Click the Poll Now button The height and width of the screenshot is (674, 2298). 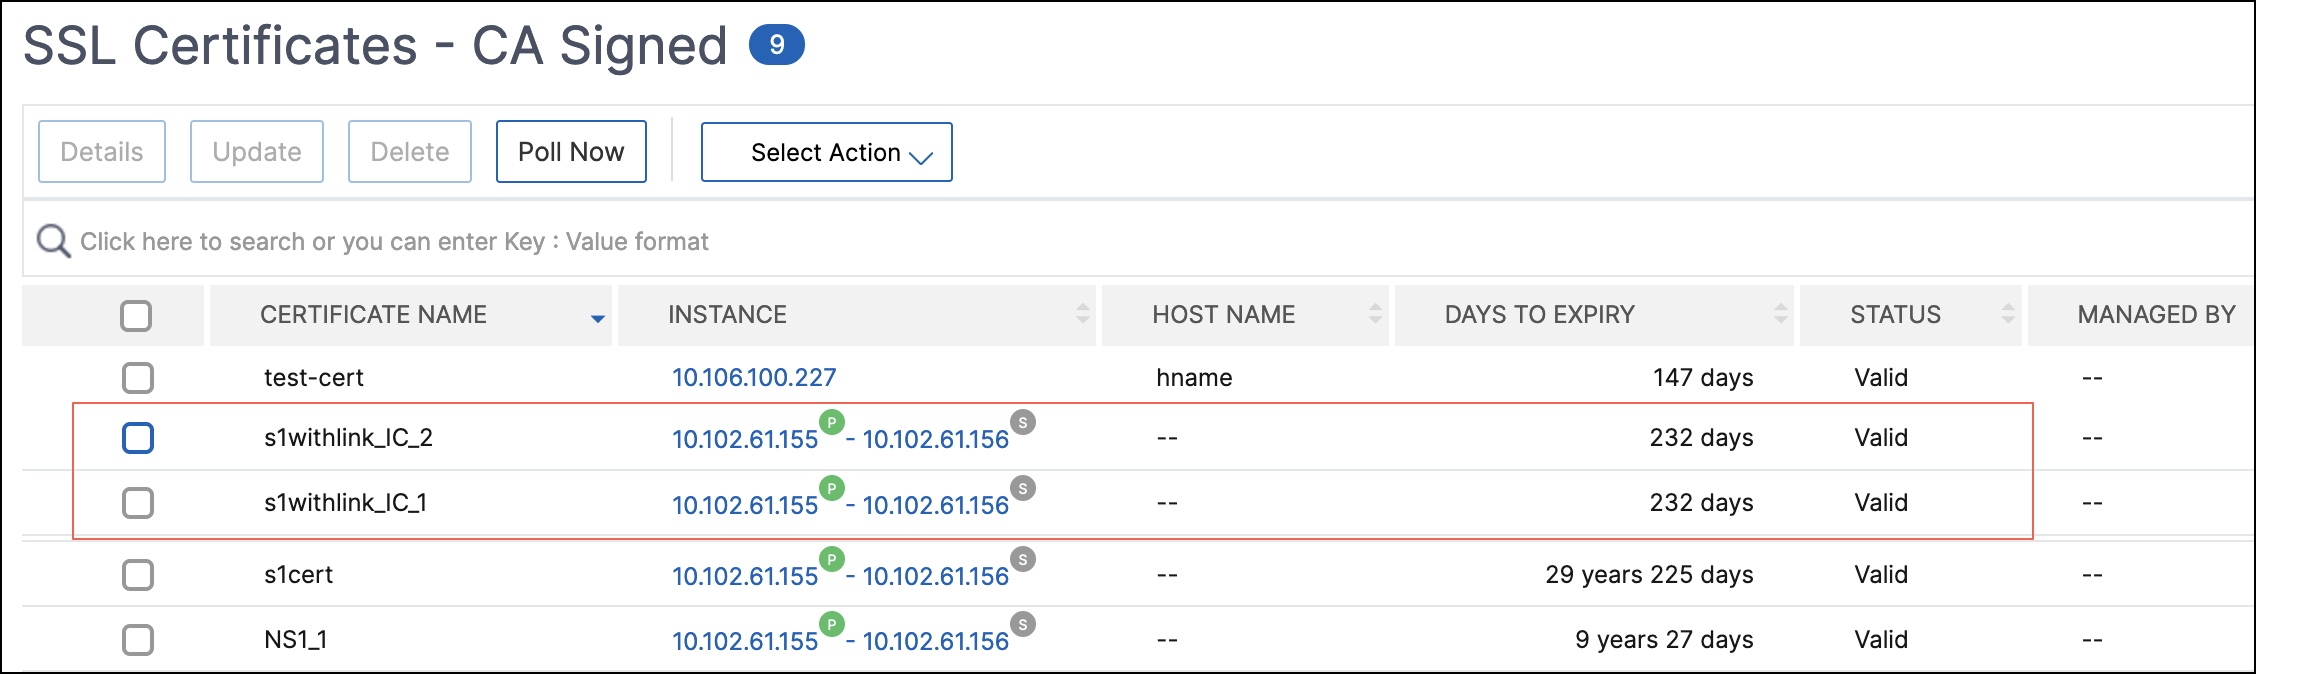coord(571,152)
